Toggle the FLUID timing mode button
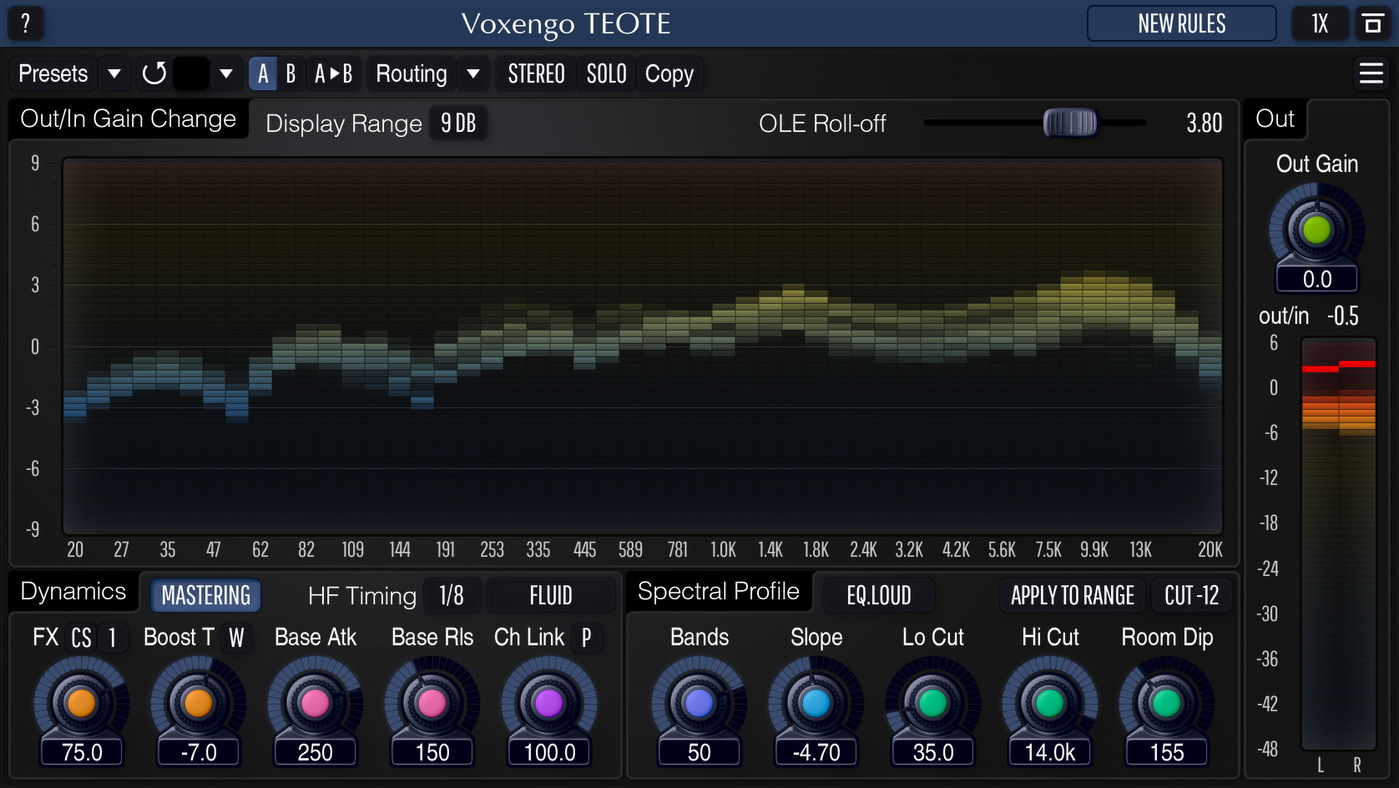1399x788 pixels. pos(551,595)
